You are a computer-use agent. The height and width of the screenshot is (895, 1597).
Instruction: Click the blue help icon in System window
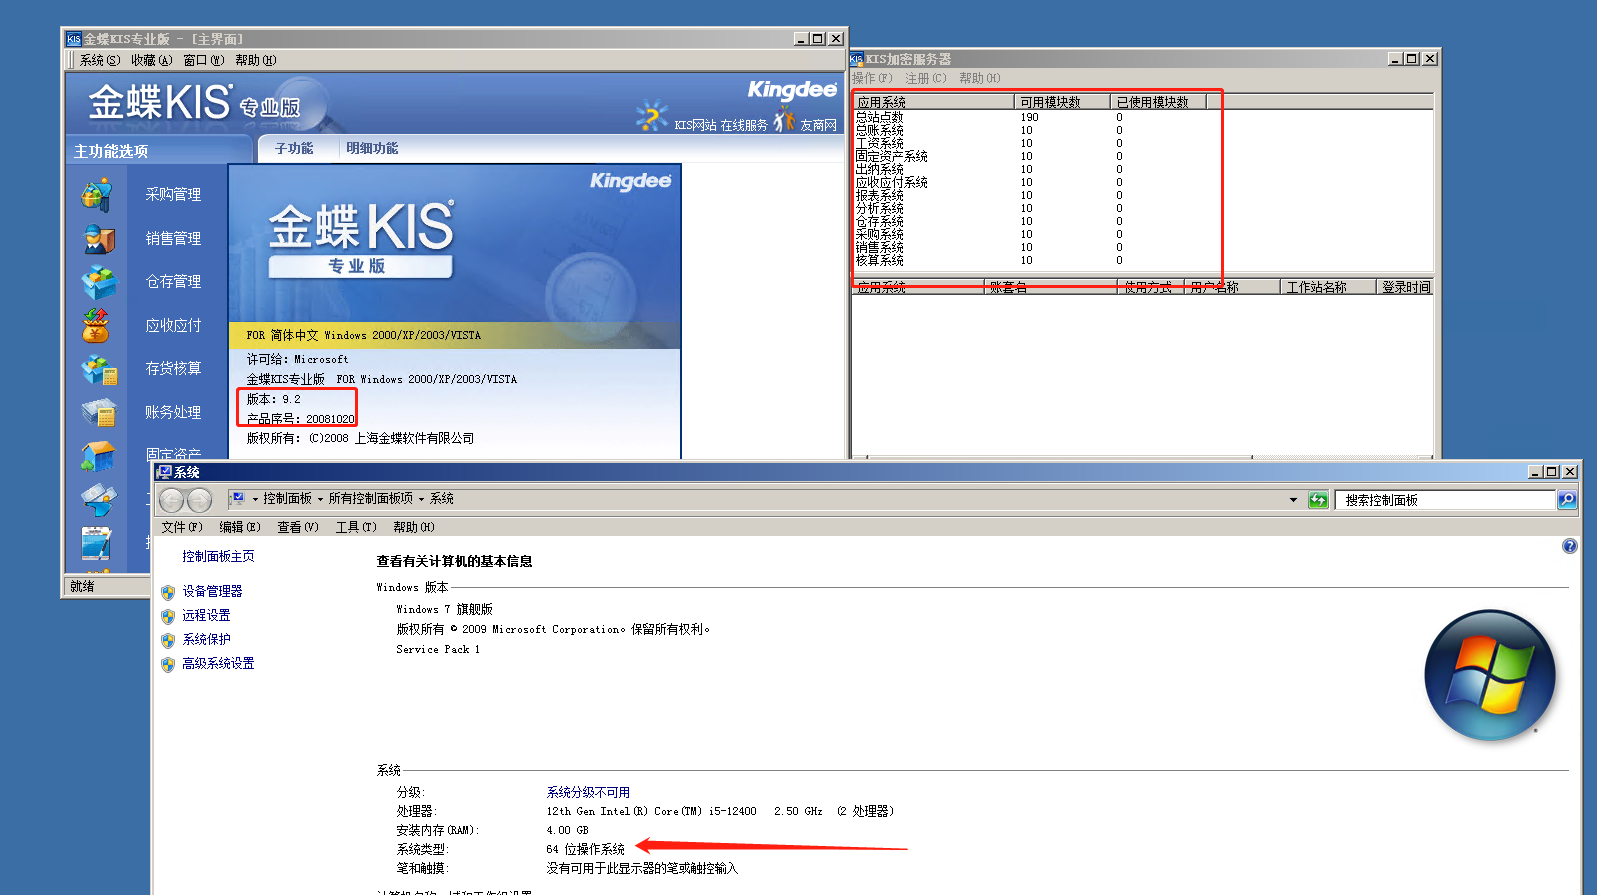[1569, 546]
